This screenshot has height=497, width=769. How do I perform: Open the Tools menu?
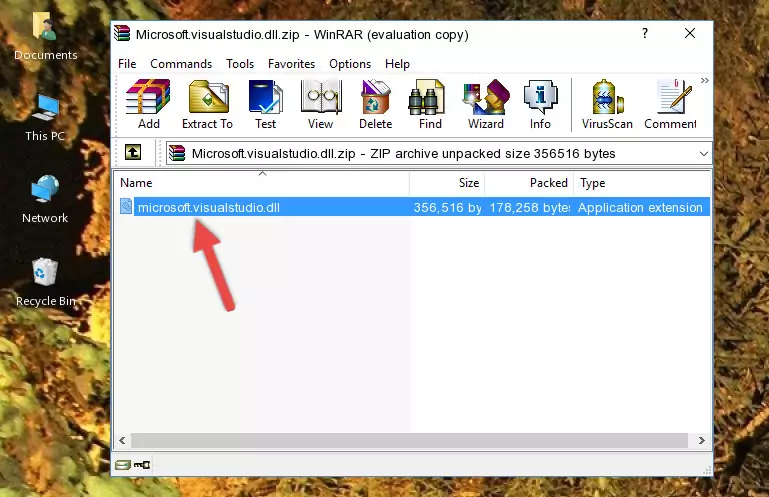[x=240, y=64]
